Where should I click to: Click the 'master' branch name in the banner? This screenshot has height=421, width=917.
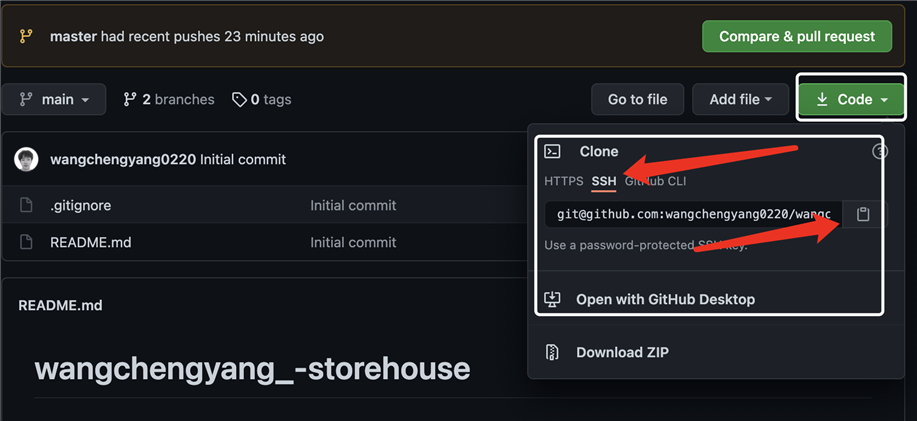(74, 36)
